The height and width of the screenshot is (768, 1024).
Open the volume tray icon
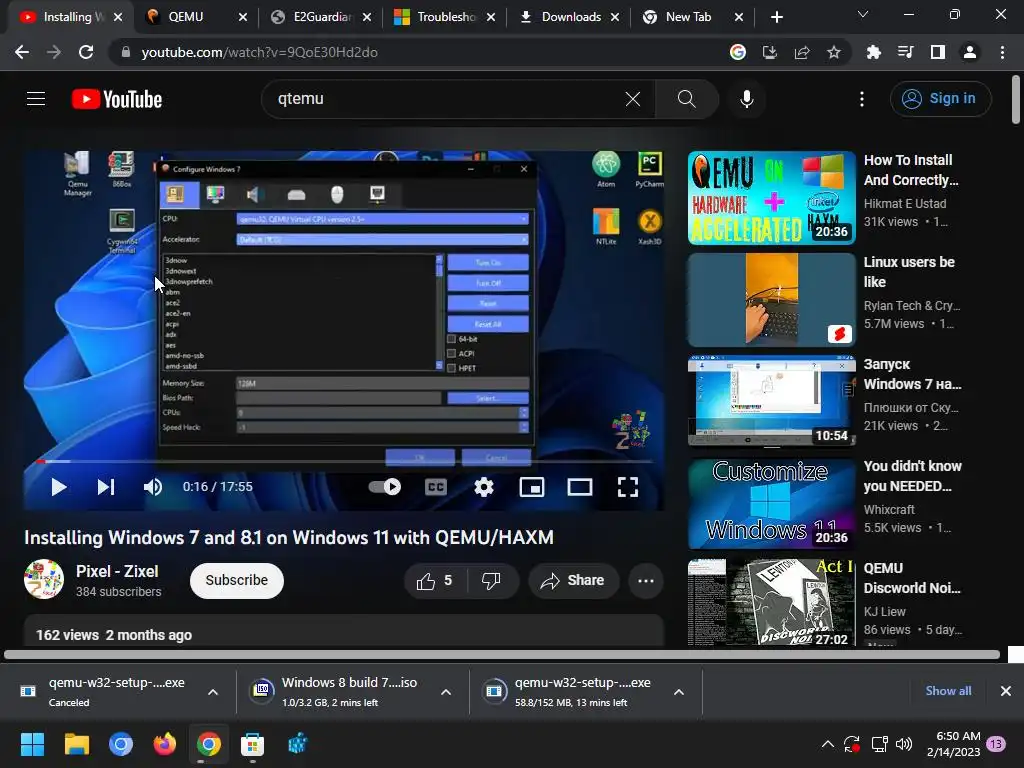(904, 744)
